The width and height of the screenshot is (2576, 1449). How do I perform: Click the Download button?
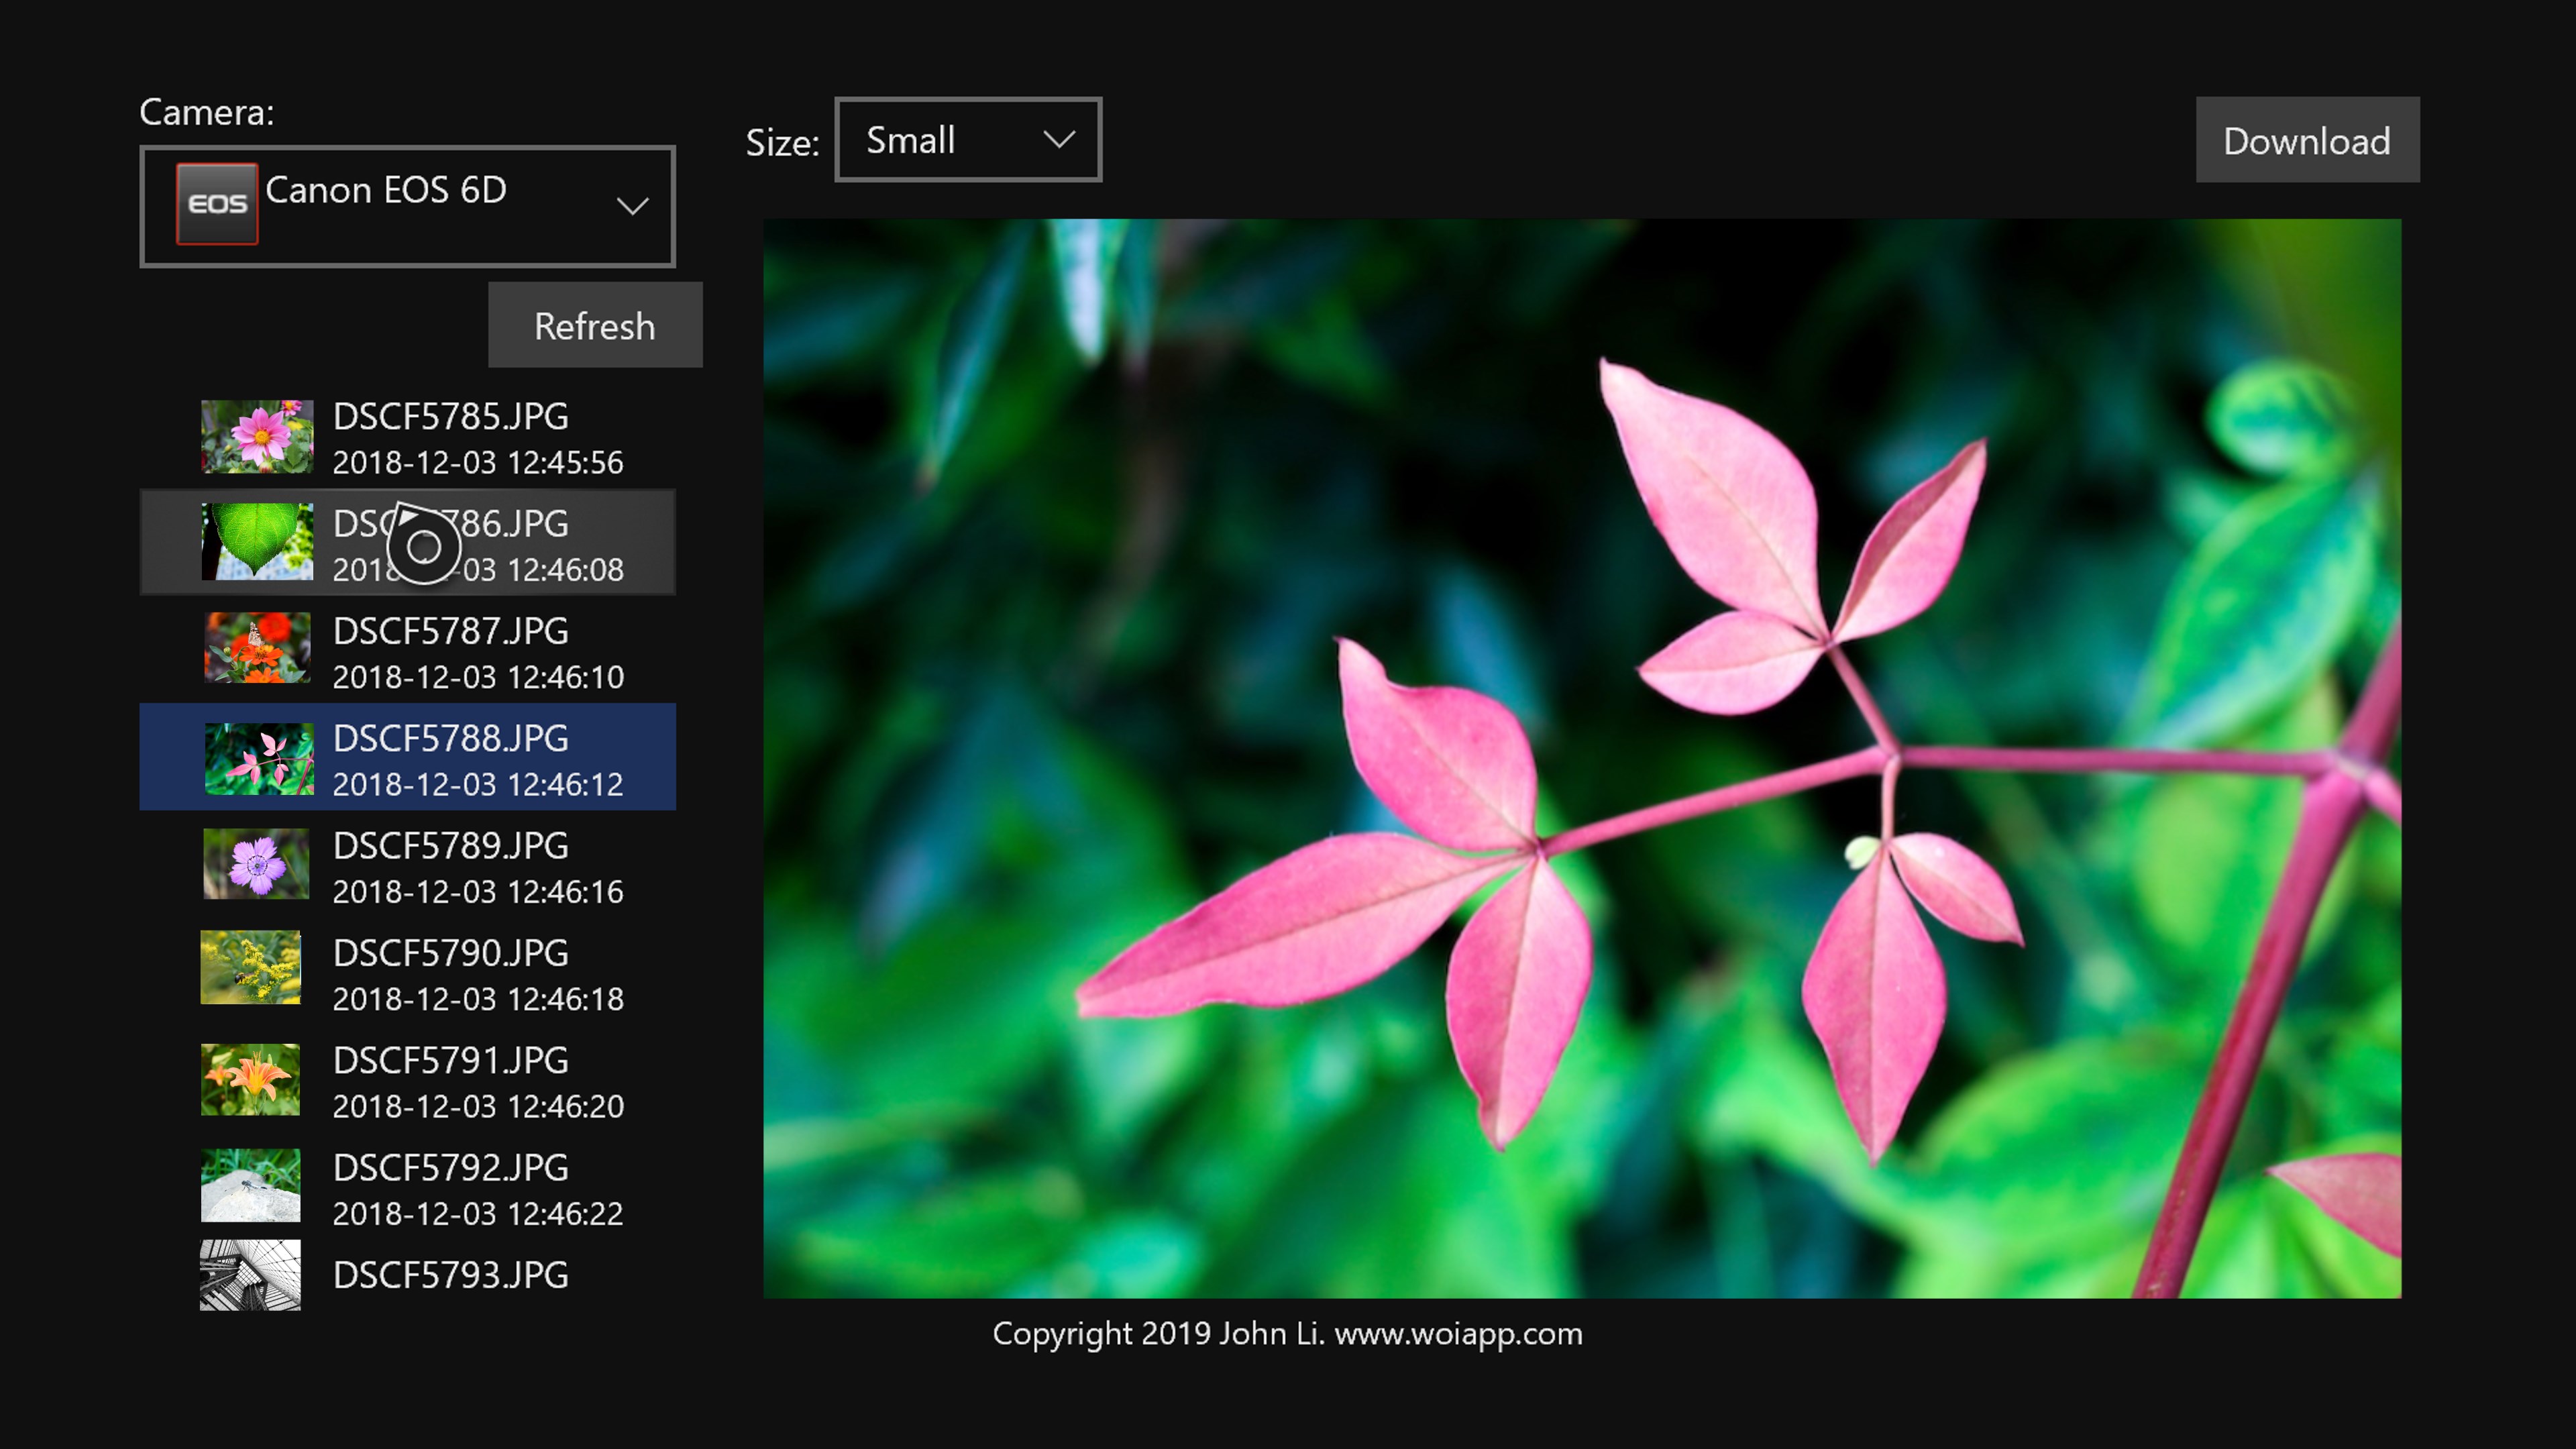pos(2306,140)
